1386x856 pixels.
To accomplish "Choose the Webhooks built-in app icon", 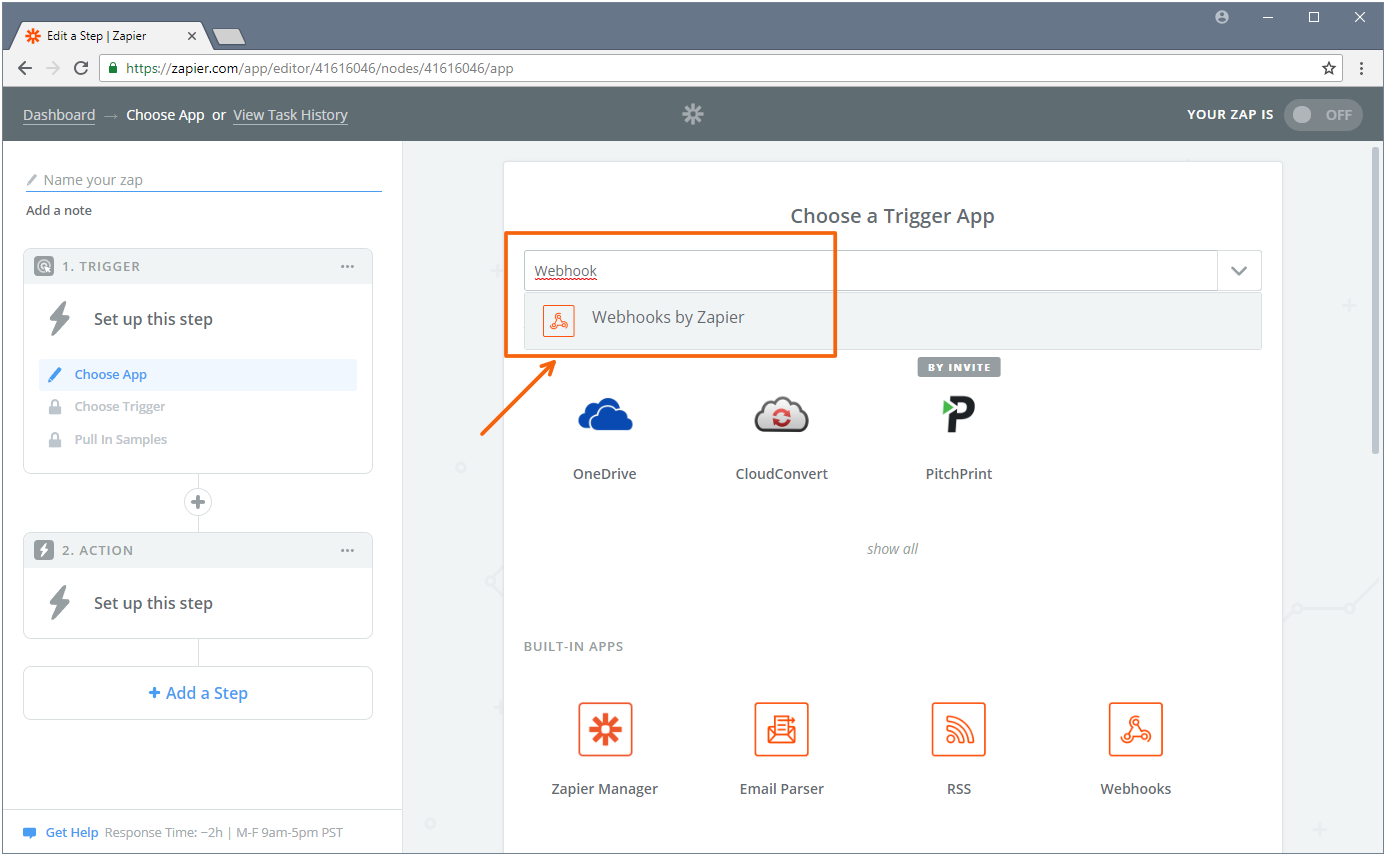I will coord(1135,729).
